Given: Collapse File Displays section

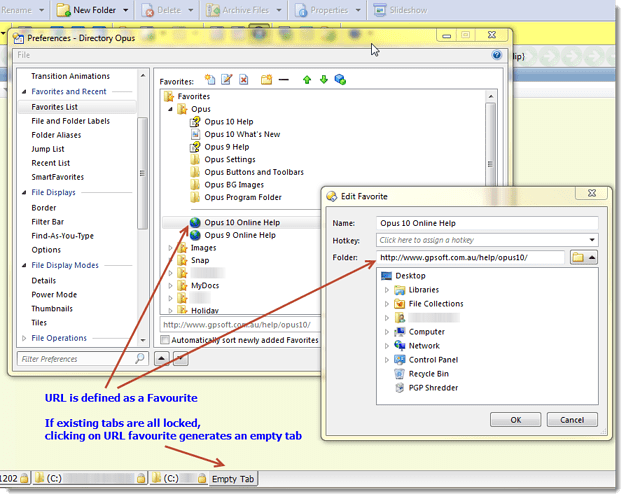Looking at the screenshot, I should pyautogui.click(x=24, y=192).
